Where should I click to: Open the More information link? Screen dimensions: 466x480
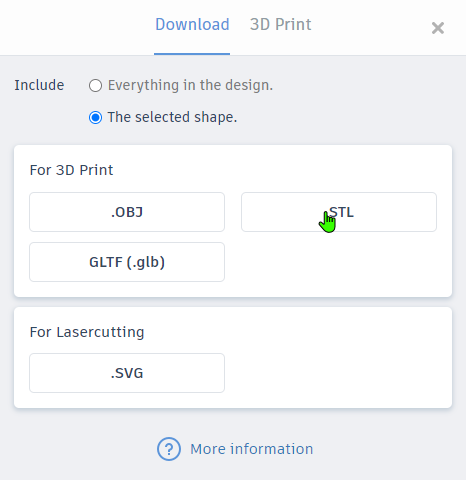(252, 449)
